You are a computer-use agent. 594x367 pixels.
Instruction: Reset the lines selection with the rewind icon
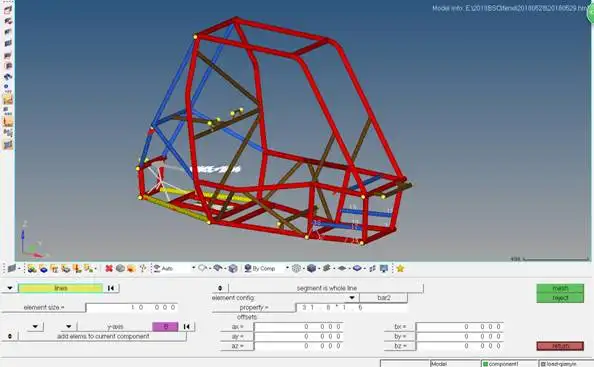click(x=111, y=288)
